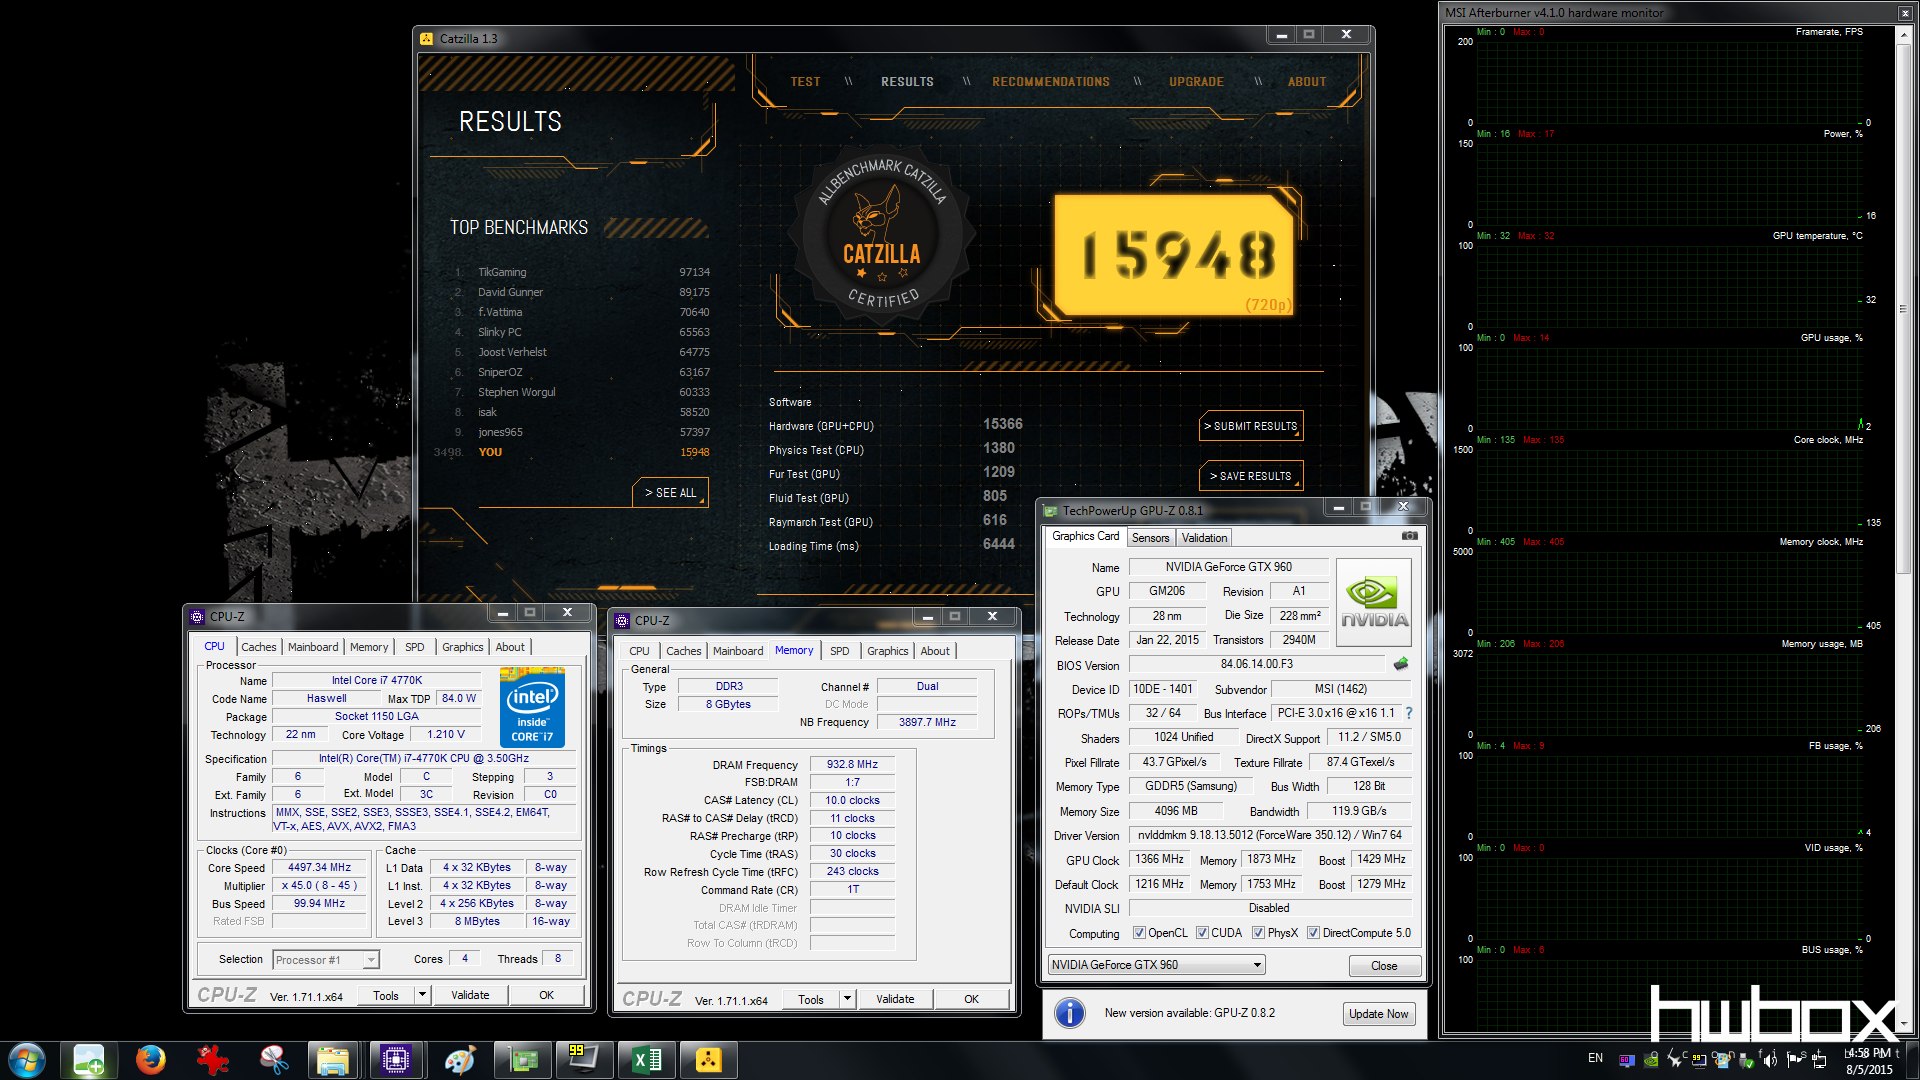Click the Afterburner scrollbar down arrow
The image size is (1920, 1080).
(x=1903, y=1023)
